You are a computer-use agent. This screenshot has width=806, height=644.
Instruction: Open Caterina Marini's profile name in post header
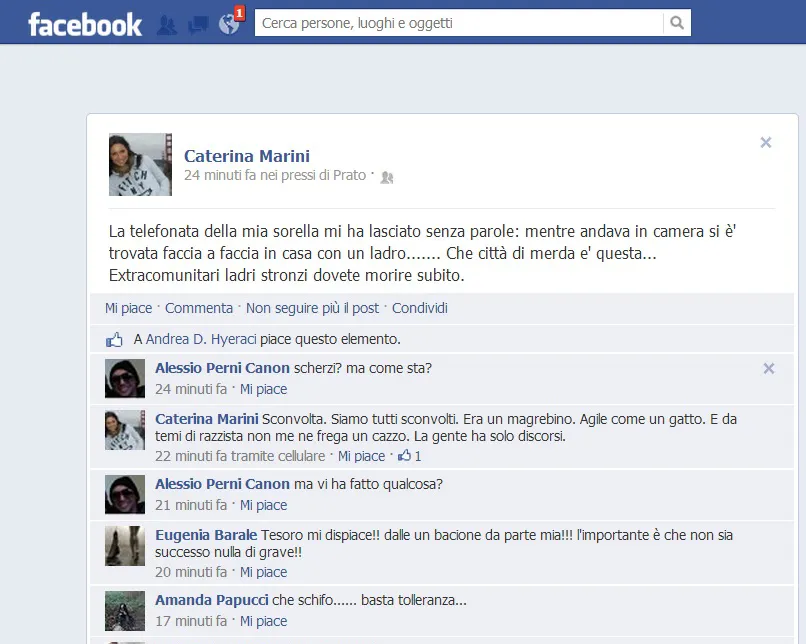click(x=247, y=156)
